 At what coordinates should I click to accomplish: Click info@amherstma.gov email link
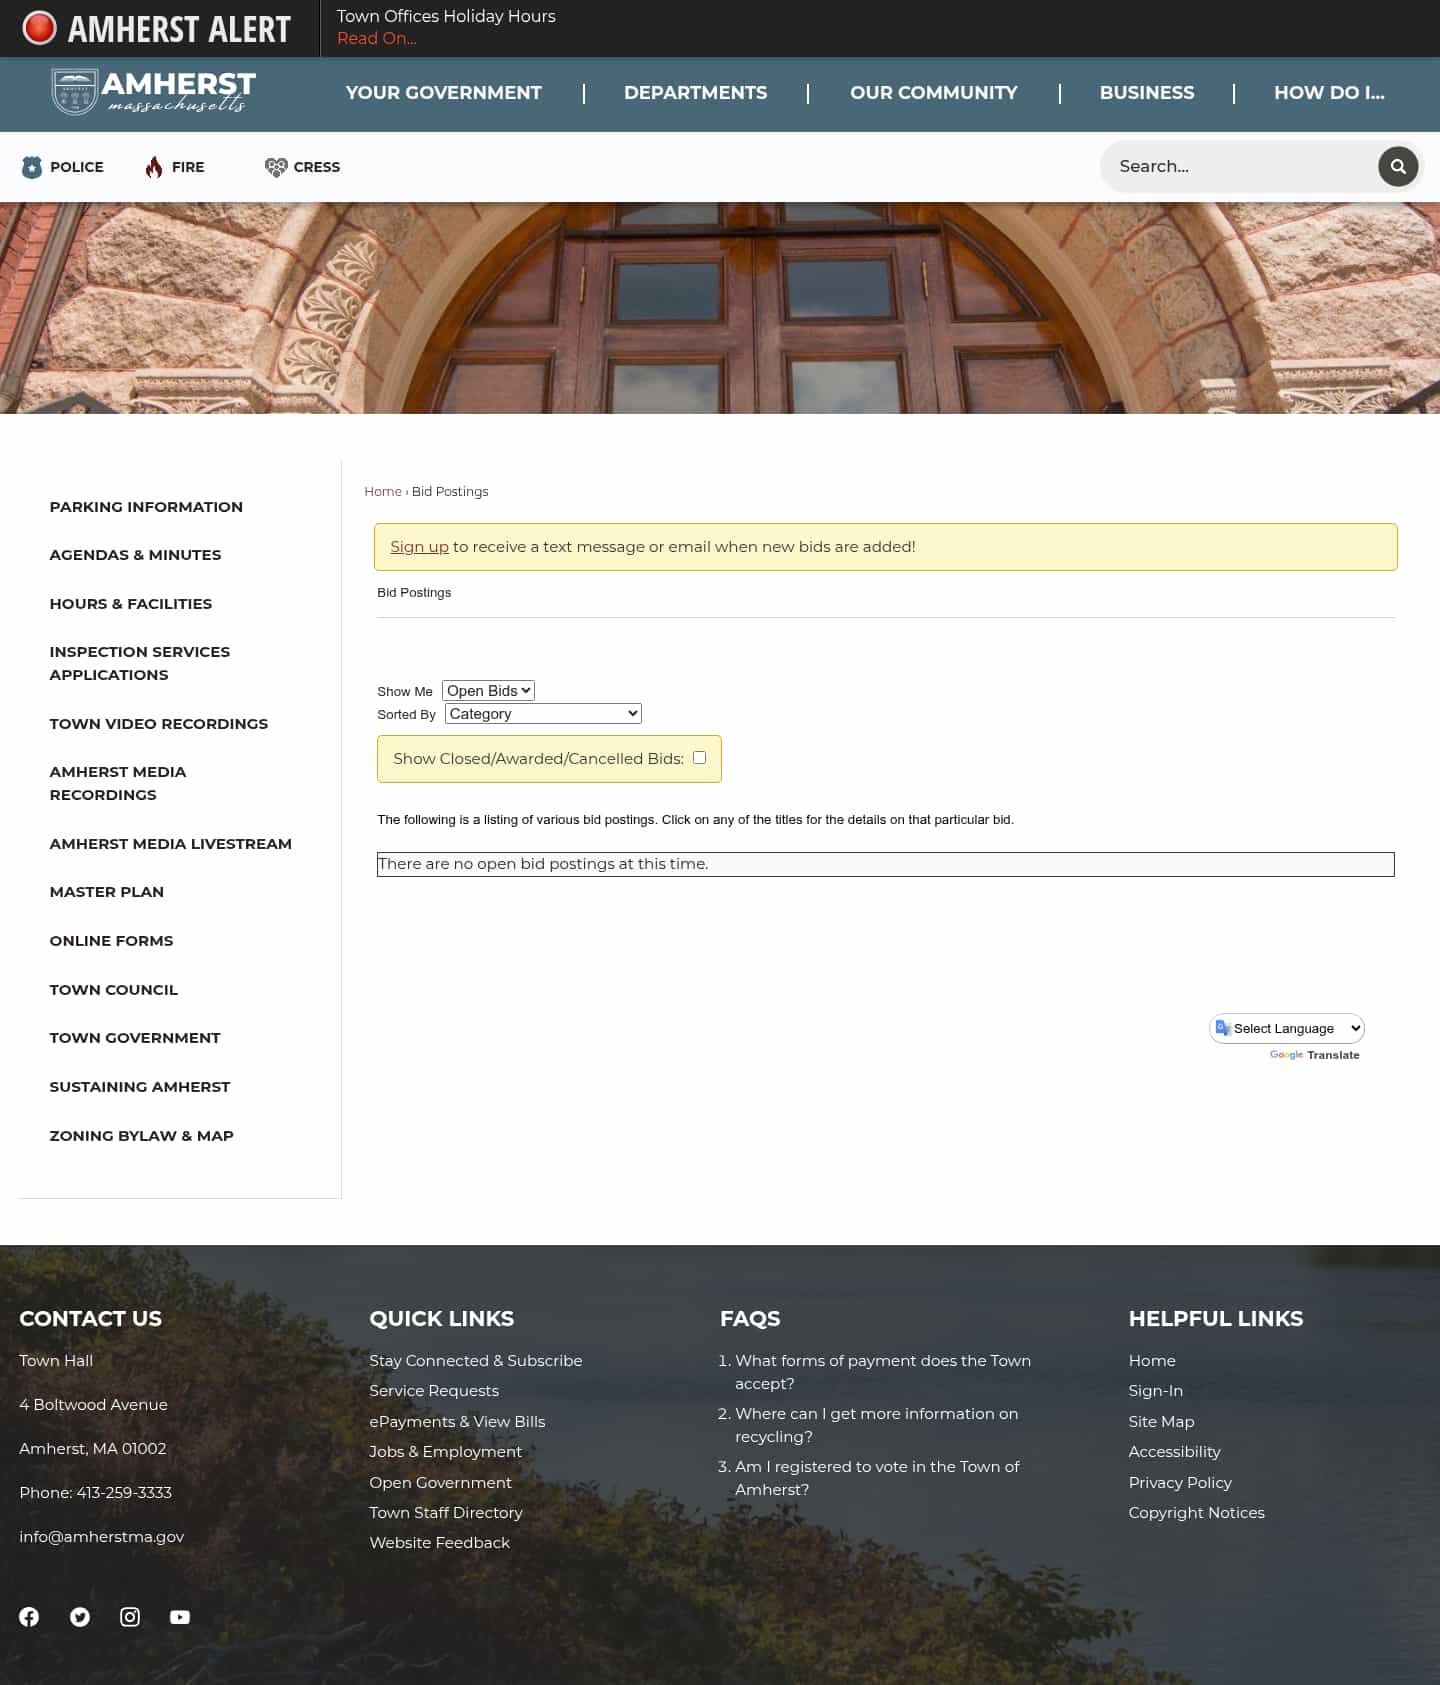pyautogui.click(x=102, y=1536)
